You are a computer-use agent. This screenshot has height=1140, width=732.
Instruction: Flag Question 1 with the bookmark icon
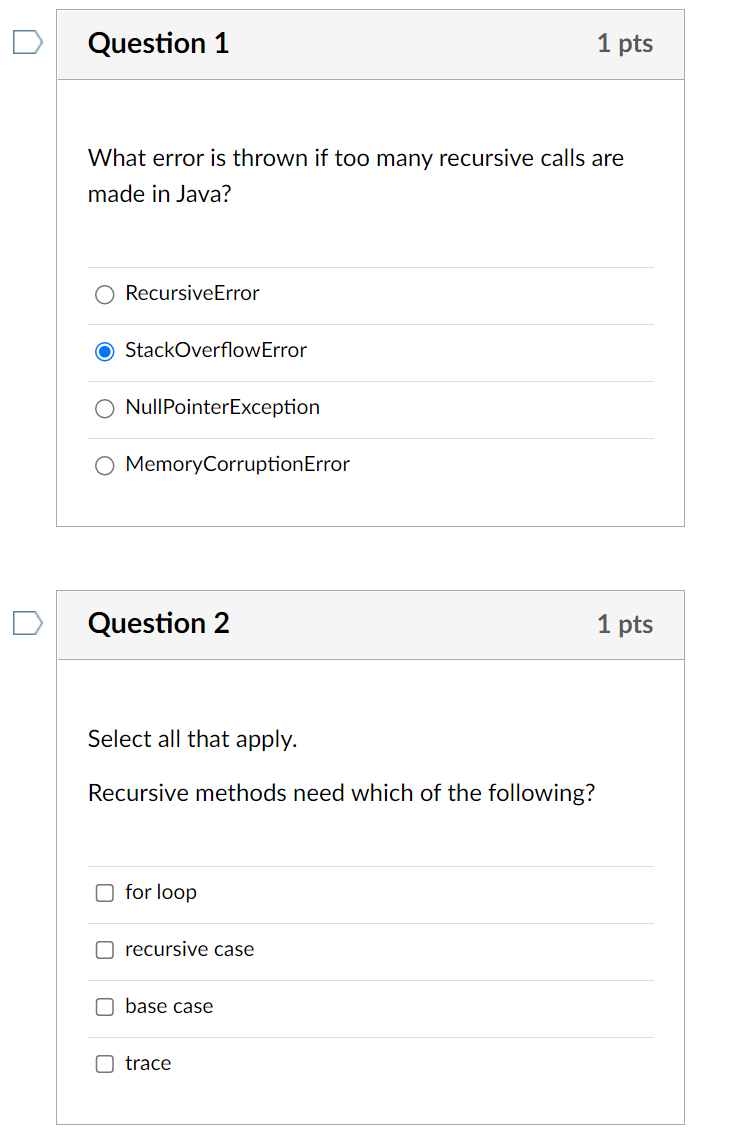pos(28,42)
